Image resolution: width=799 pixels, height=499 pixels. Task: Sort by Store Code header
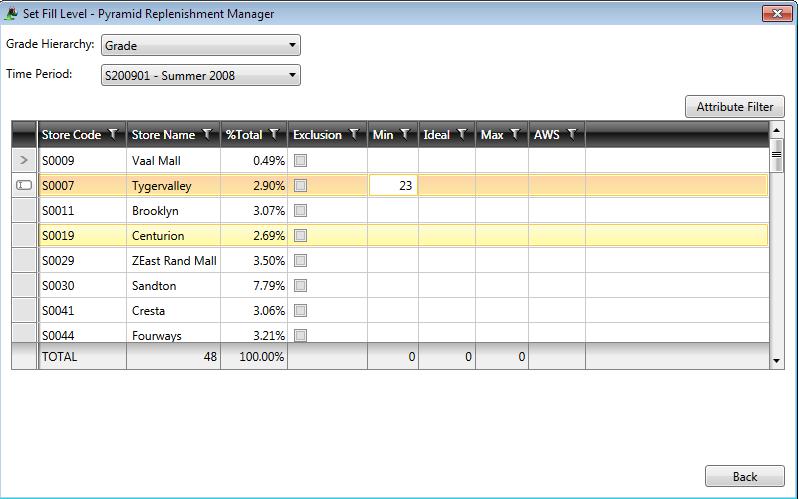click(71, 135)
